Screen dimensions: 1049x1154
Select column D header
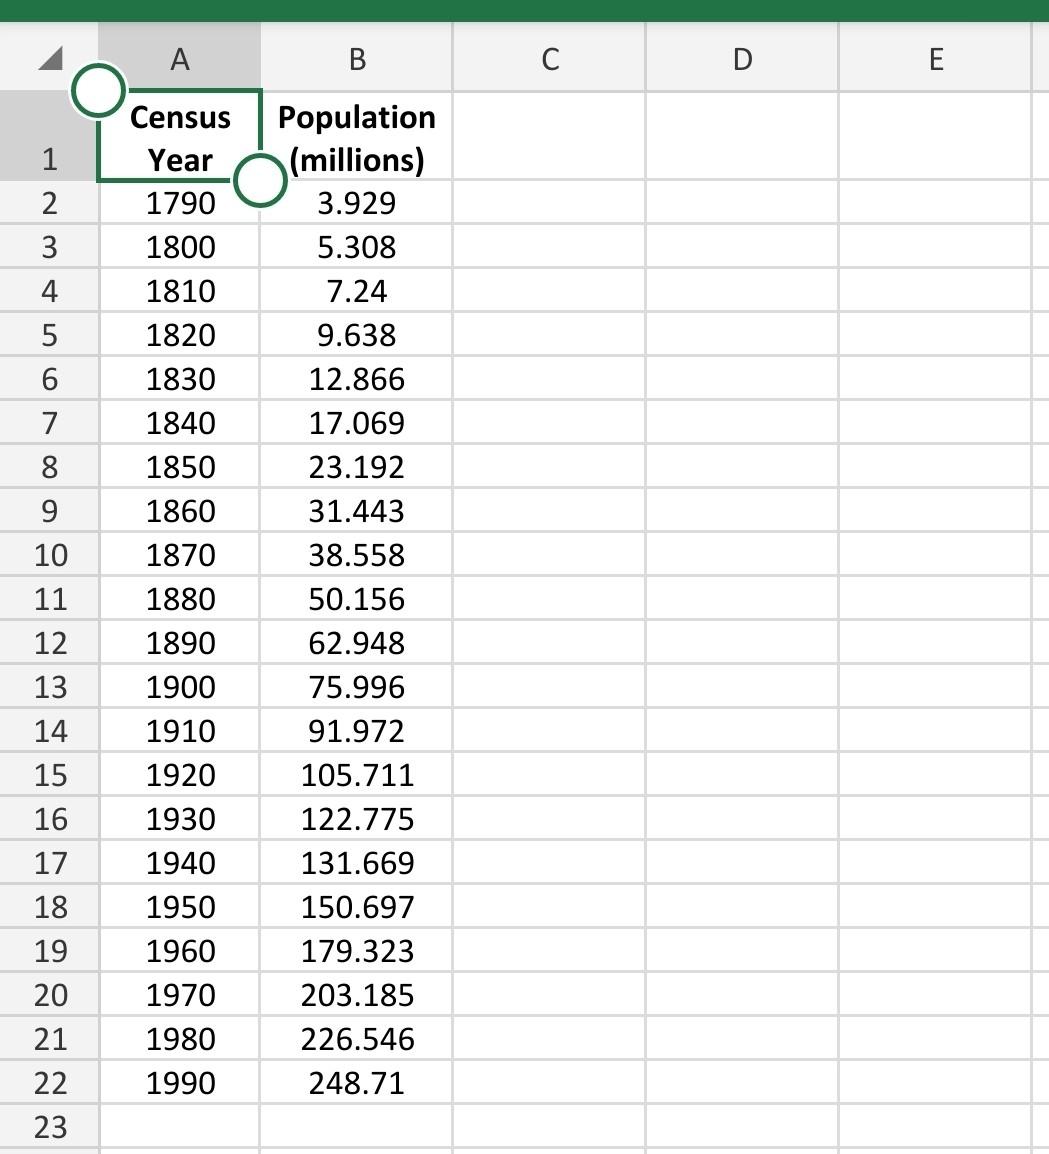click(x=742, y=57)
